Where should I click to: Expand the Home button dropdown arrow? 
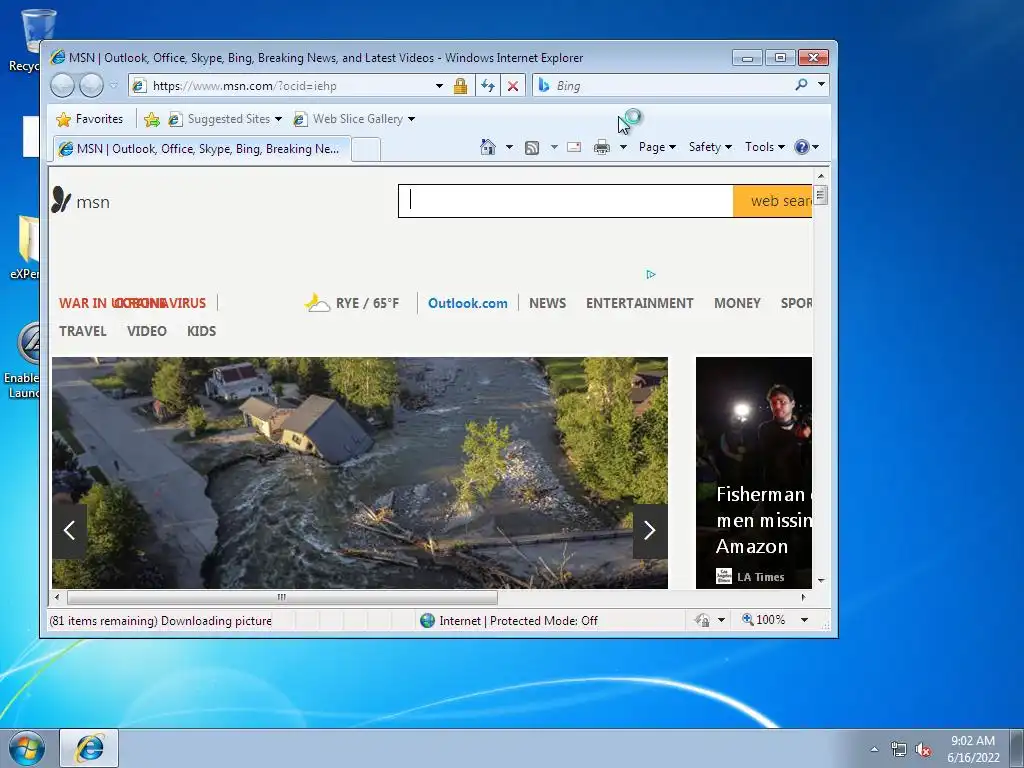pyautogui.click(x=509, y=147)
